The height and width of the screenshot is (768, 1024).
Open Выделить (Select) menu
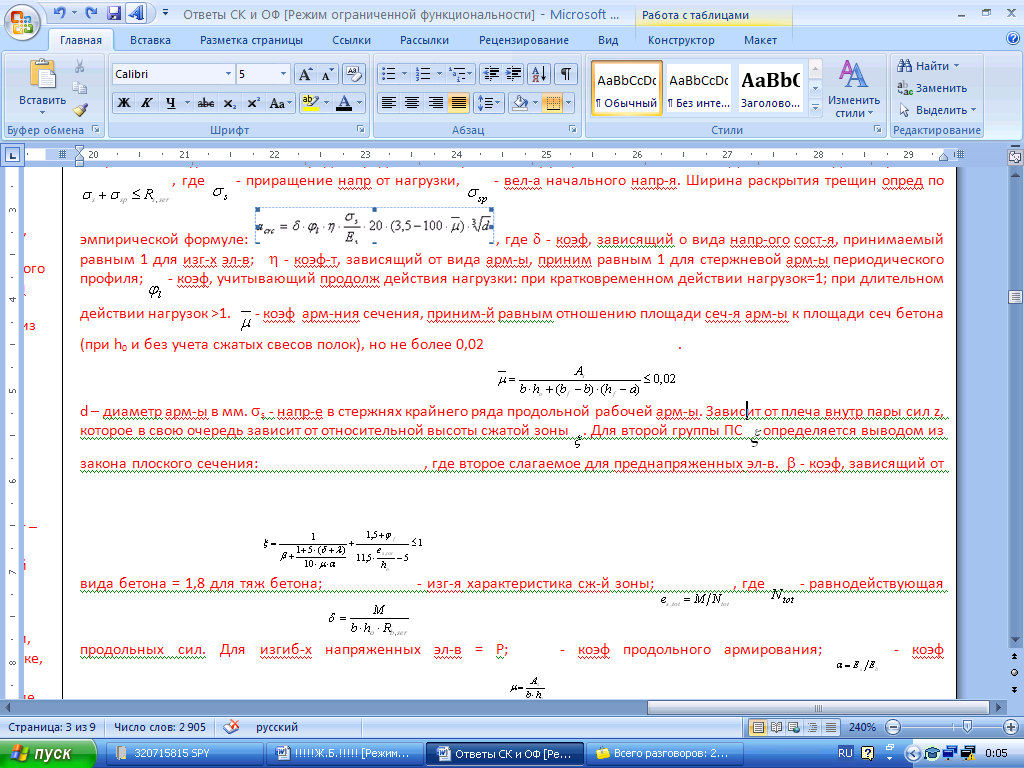[937, 110]
